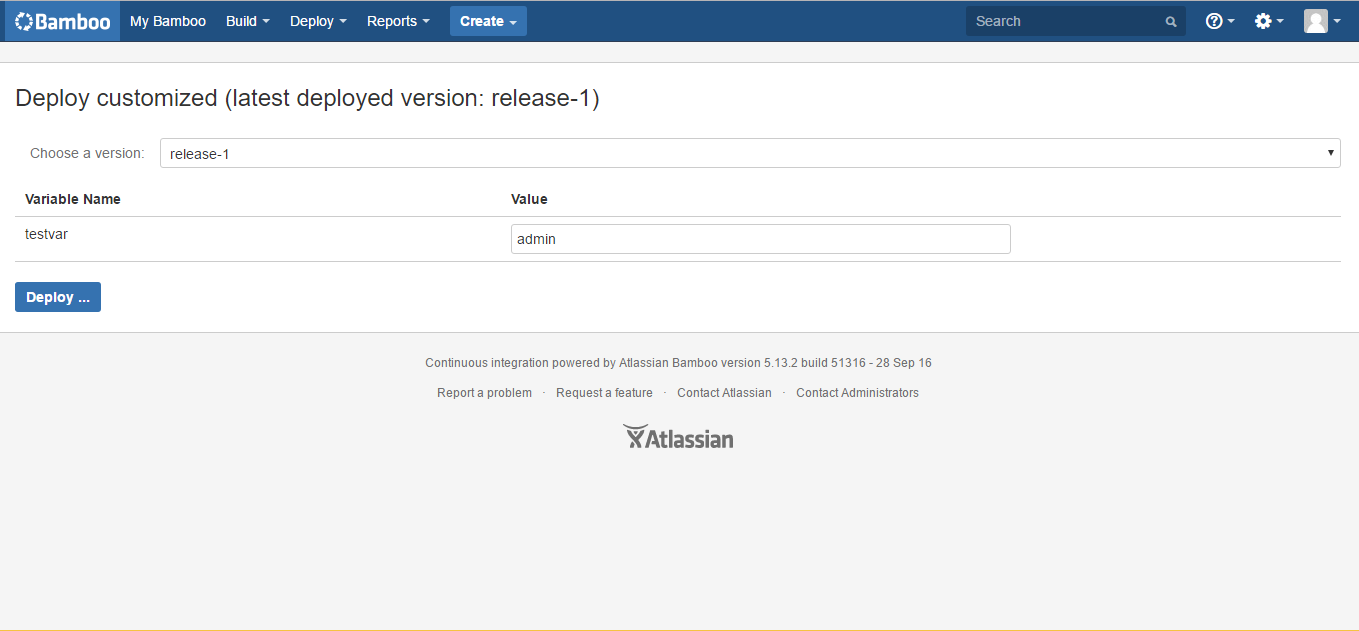This screenshot has width=1359, height=631.
Task: Open the Build dropdown menu
Action: coord(246,20)
